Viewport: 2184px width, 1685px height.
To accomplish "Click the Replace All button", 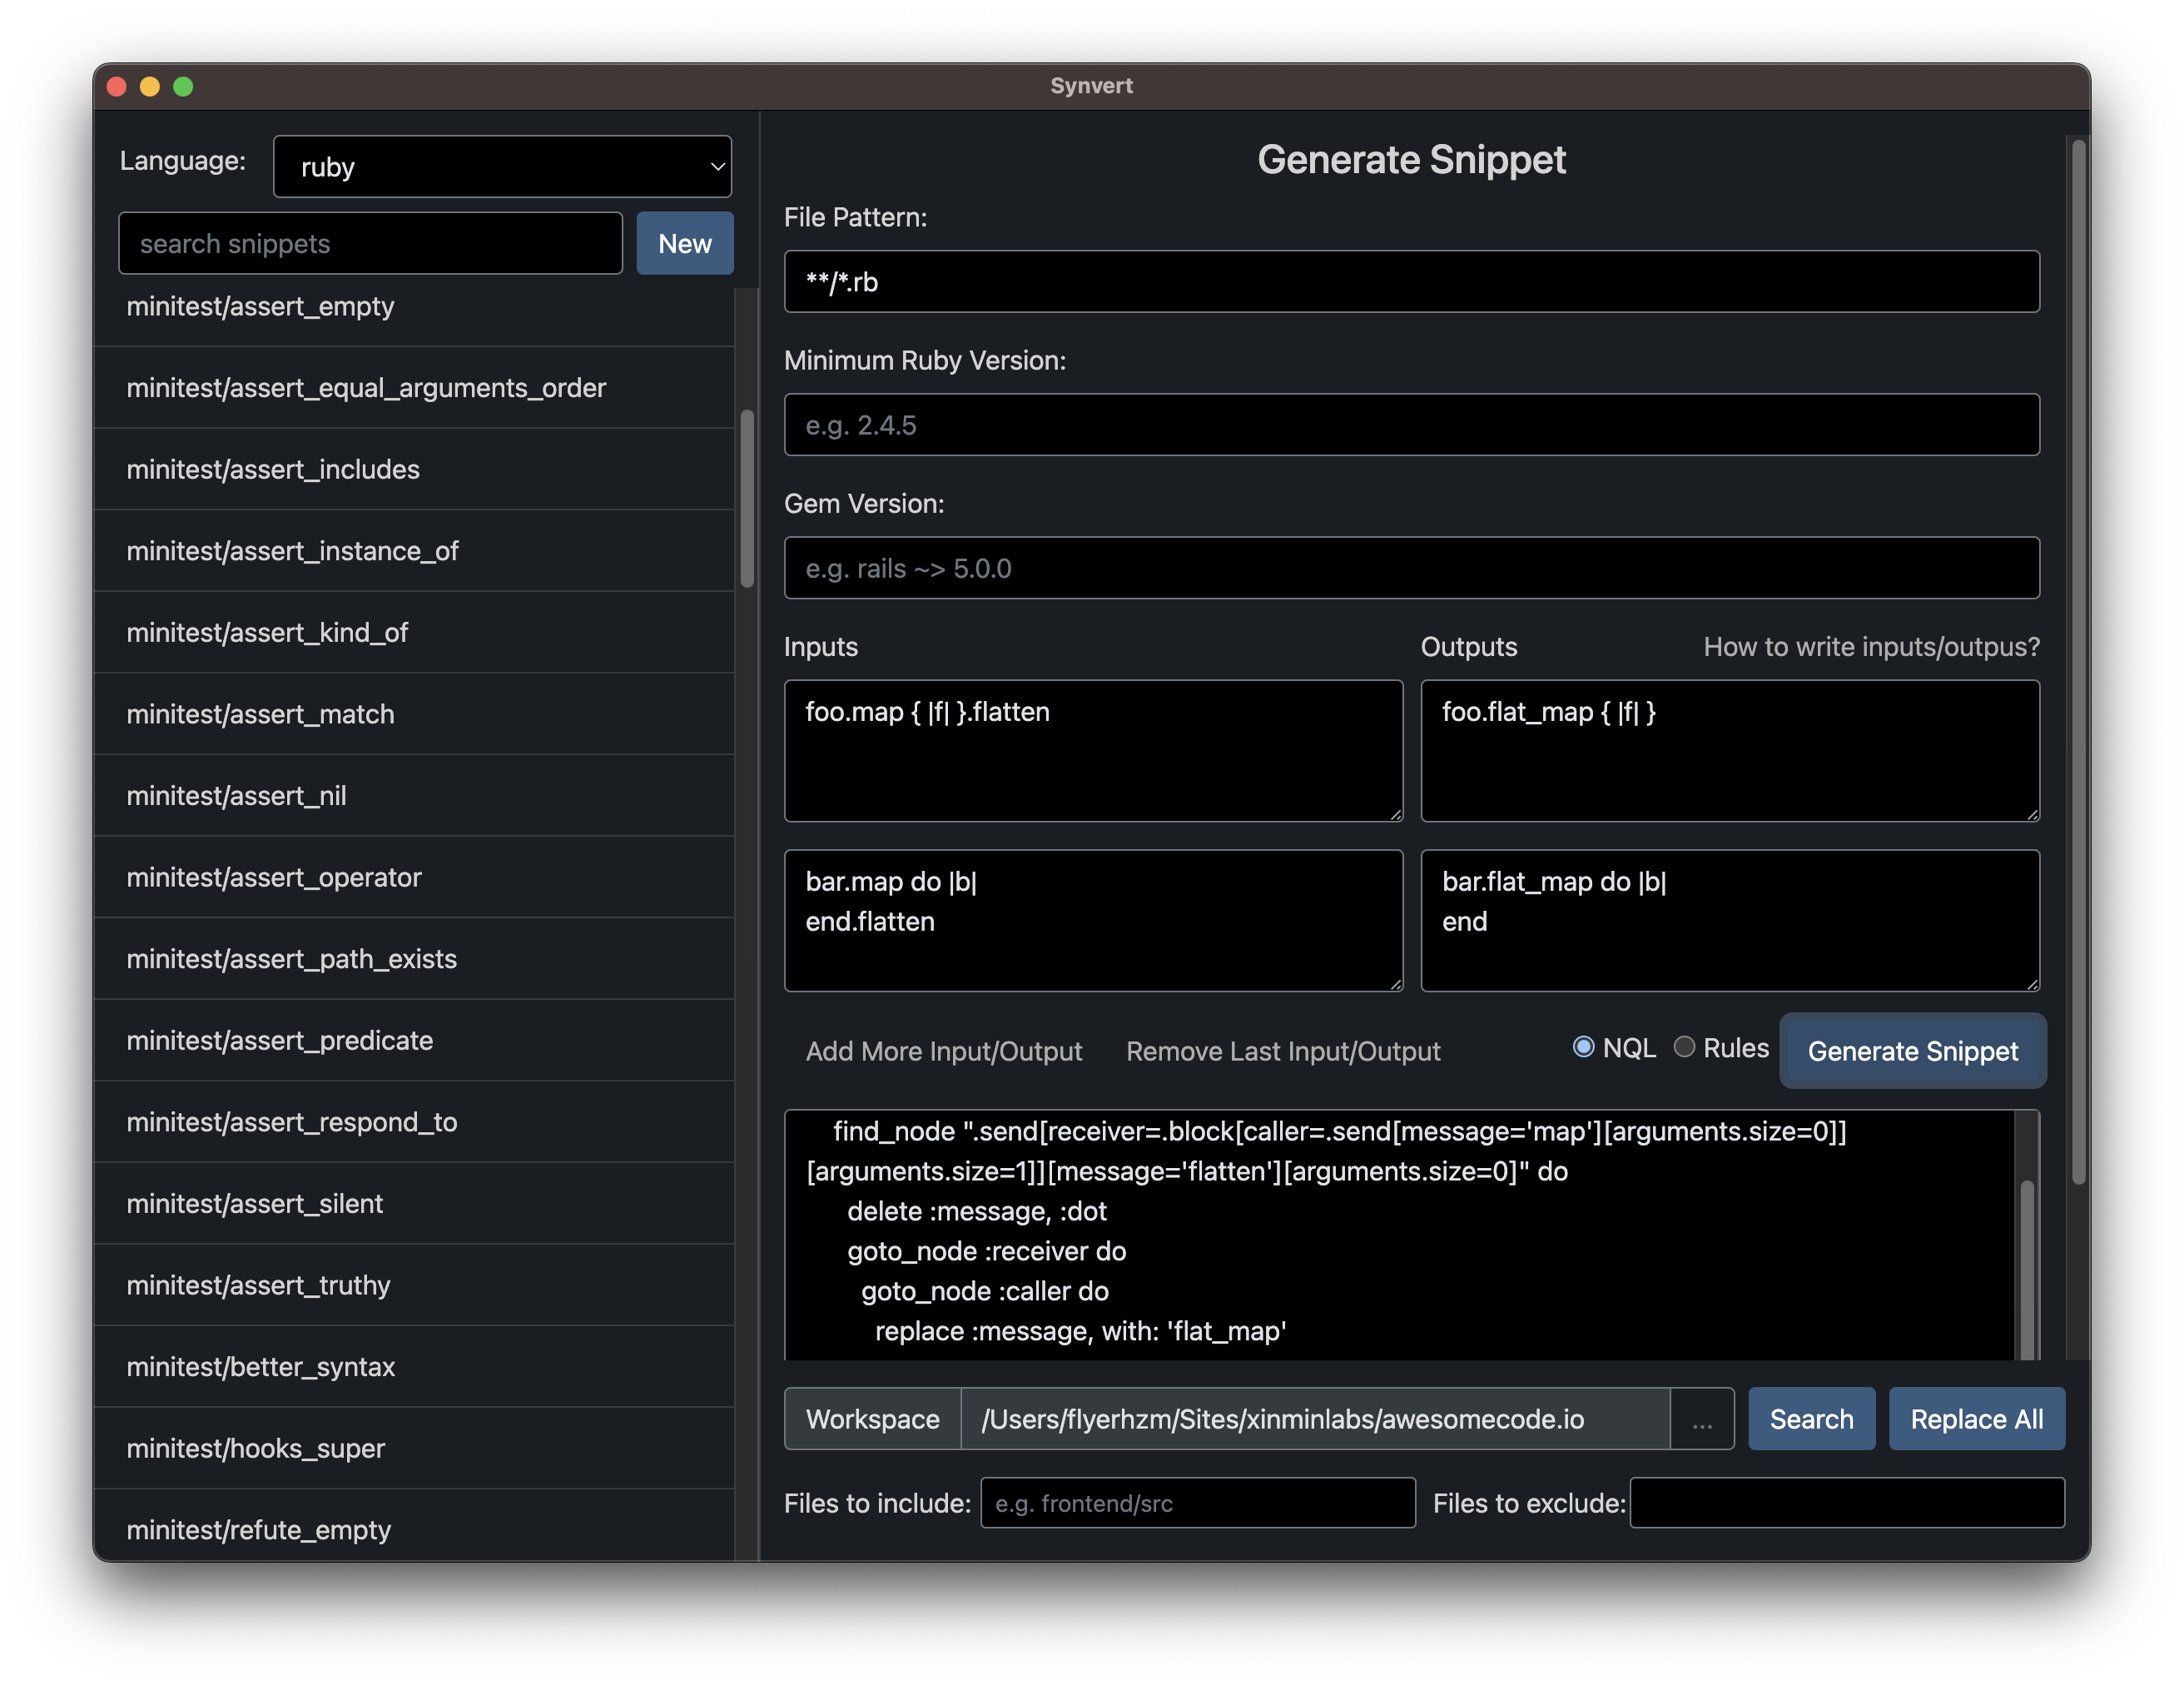I will [1975, 1418].
